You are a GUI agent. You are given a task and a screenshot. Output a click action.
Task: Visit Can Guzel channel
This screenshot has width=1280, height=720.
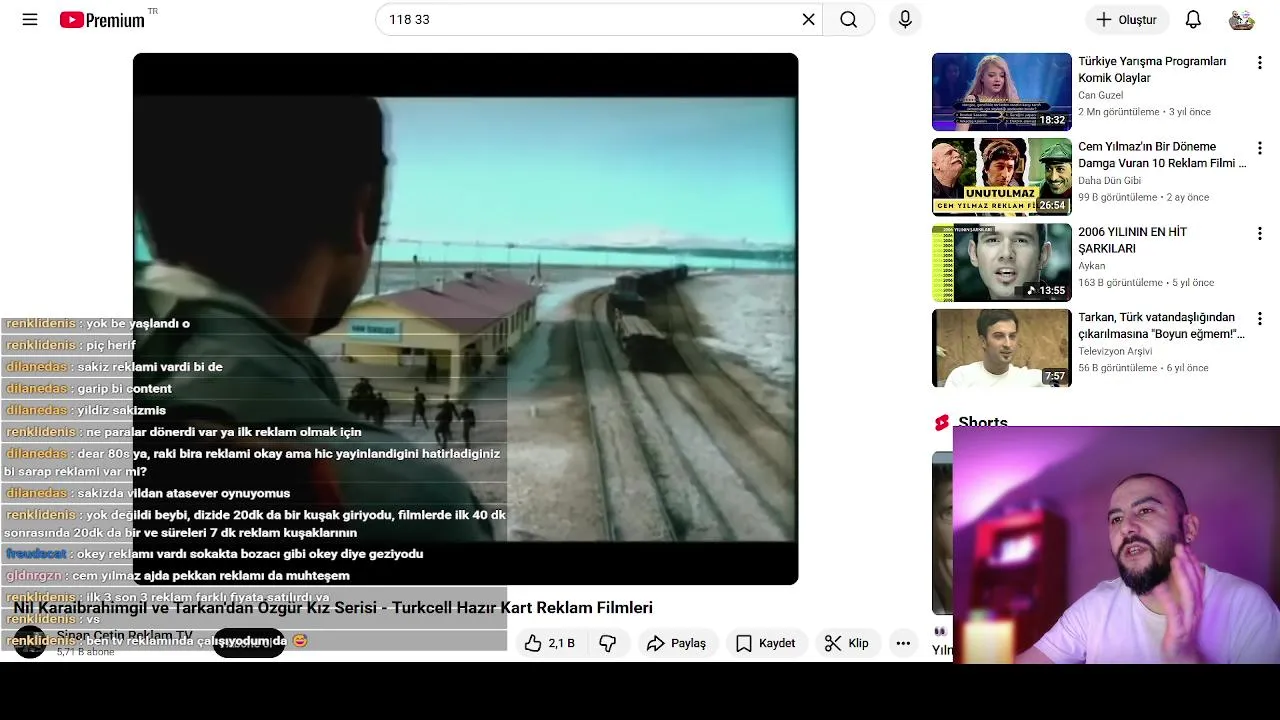click(1100, 95)
